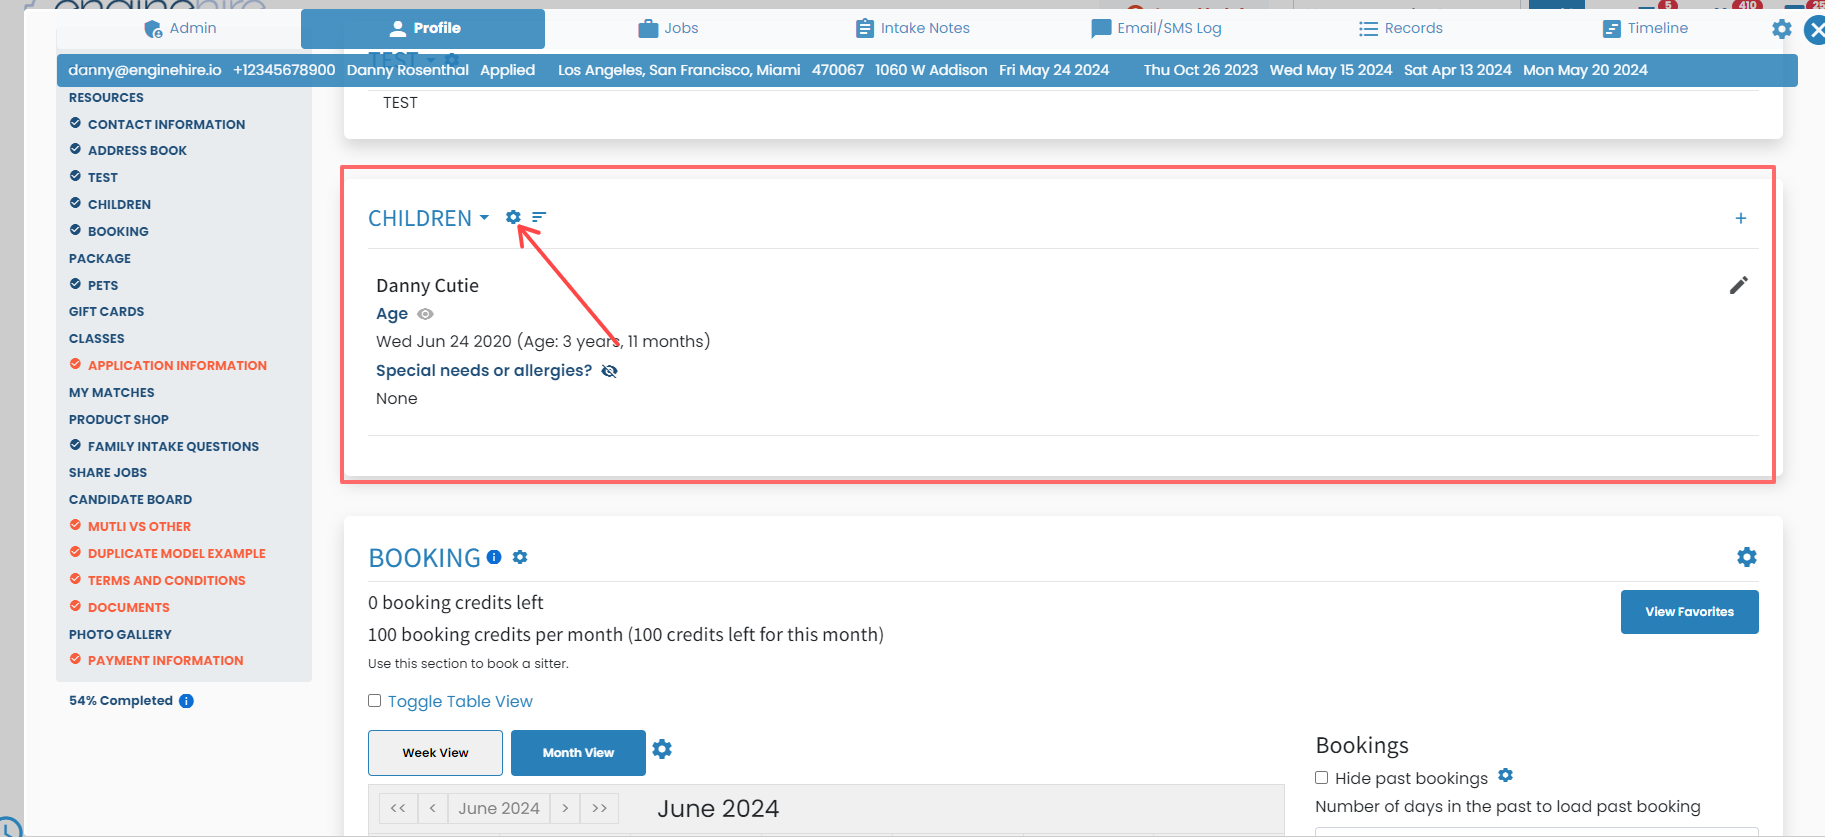
Task: Click the sort icon beside Children heading
Action: 539,217
